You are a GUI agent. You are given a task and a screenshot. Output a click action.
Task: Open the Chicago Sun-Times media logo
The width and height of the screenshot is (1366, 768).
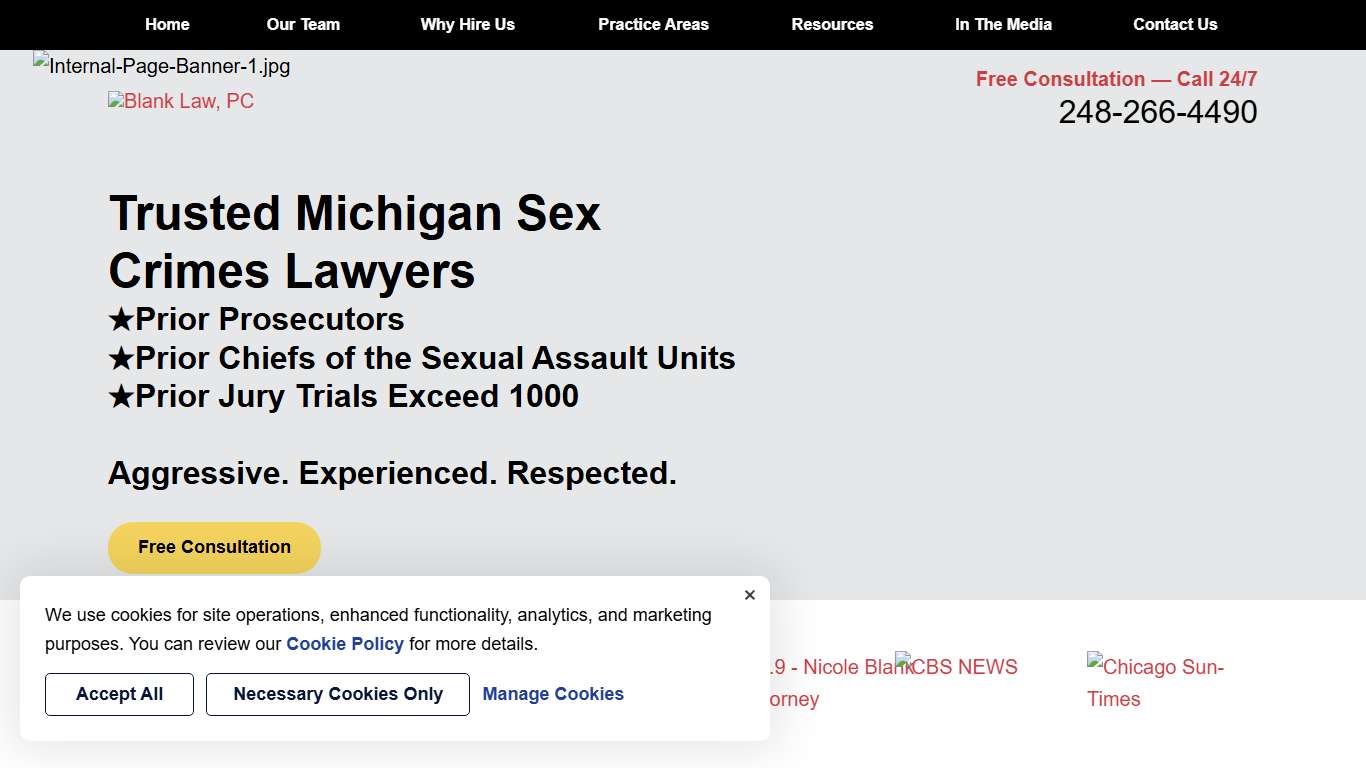coord(1155,683)
